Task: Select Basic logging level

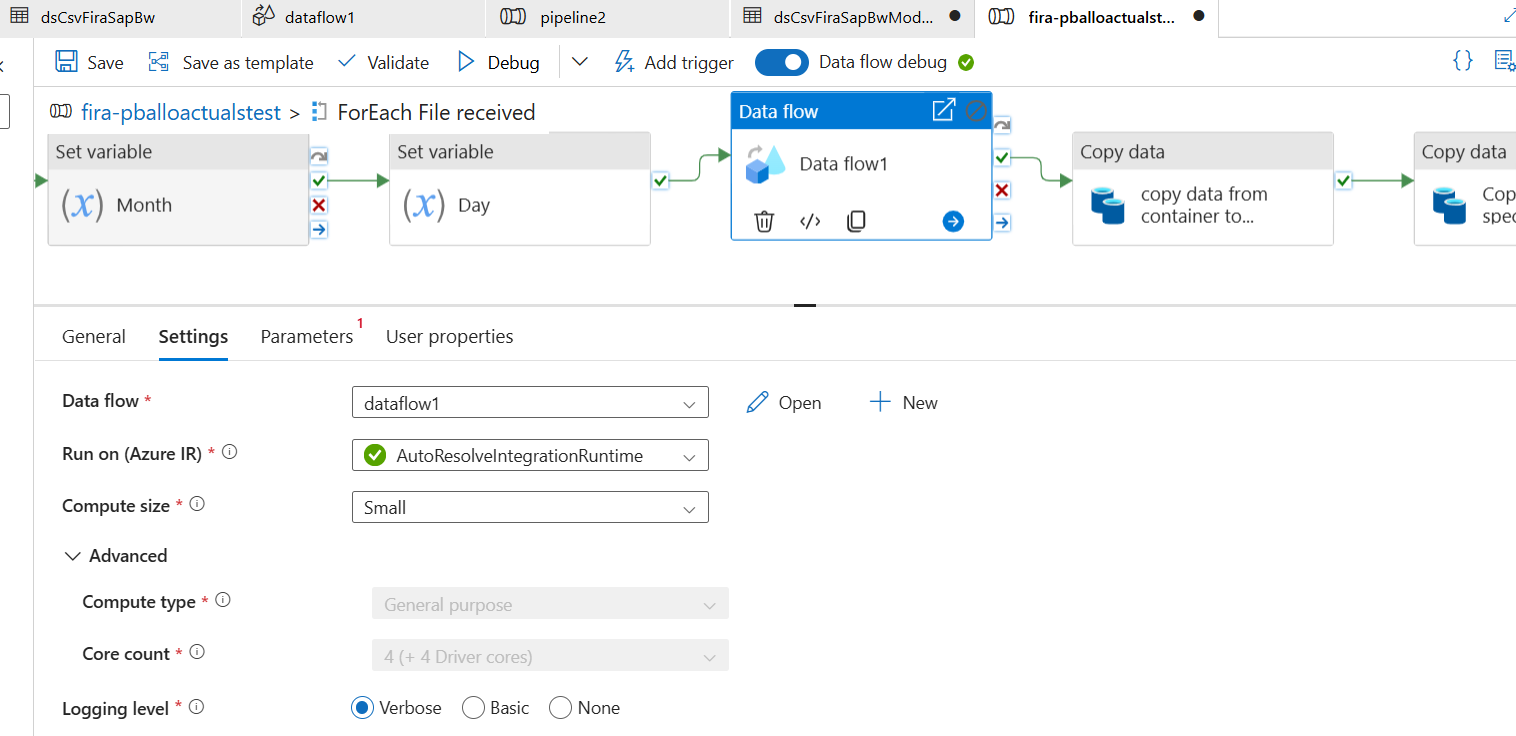Action: (x=473, y=708)
